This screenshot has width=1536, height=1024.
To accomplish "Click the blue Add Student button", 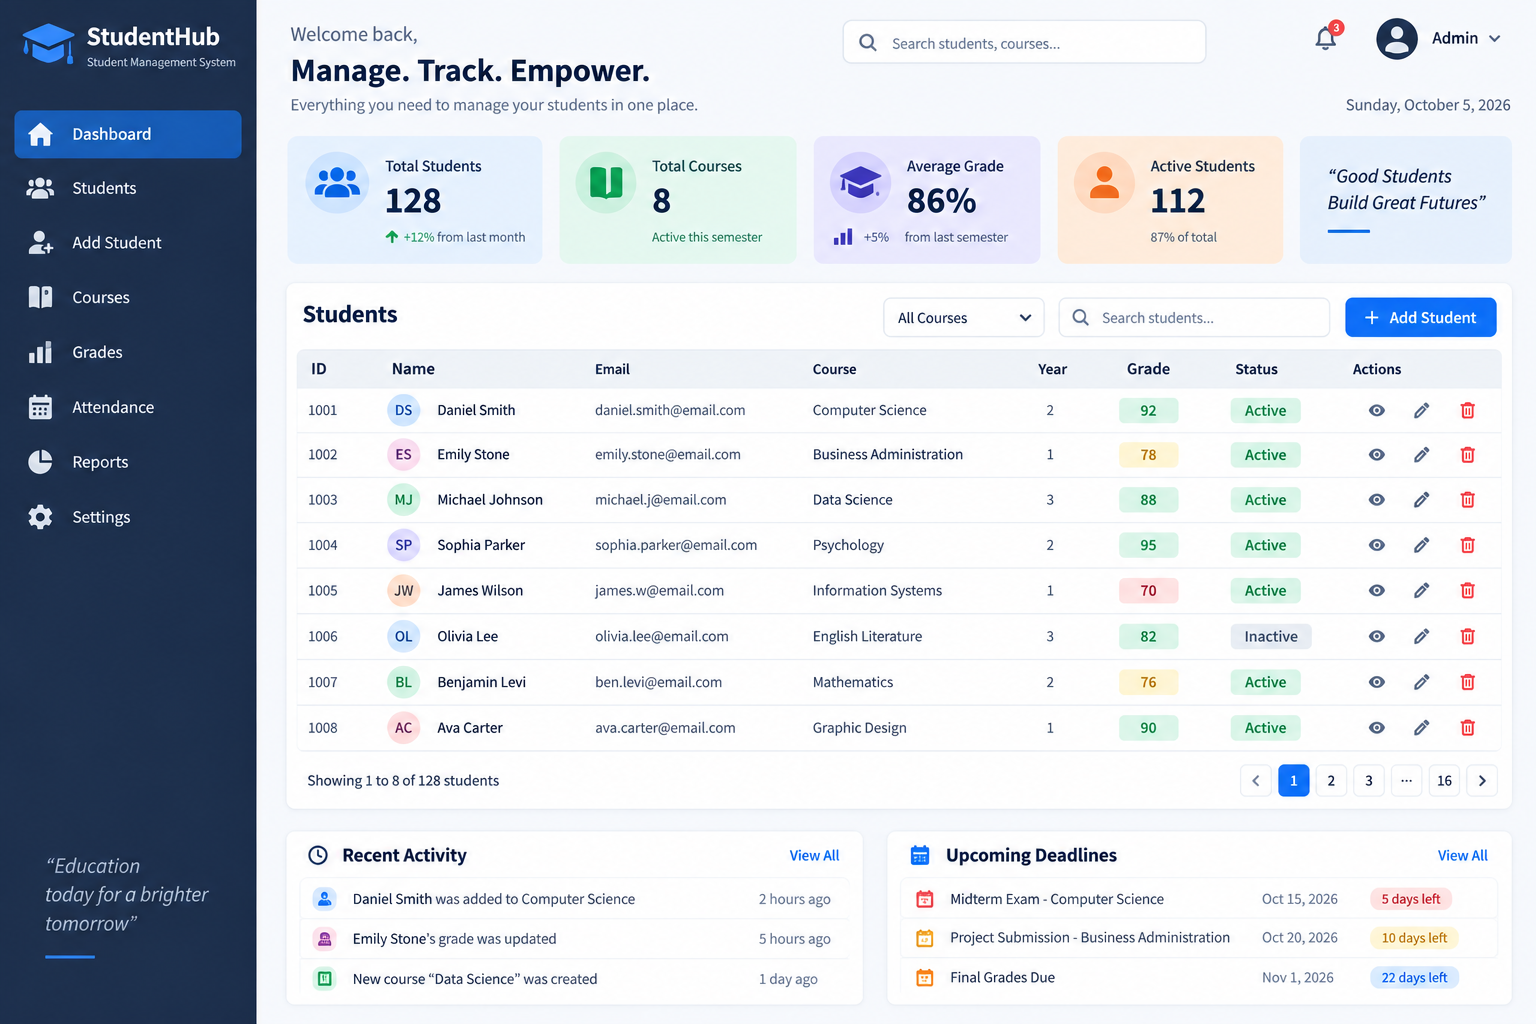I will 1420,317.
